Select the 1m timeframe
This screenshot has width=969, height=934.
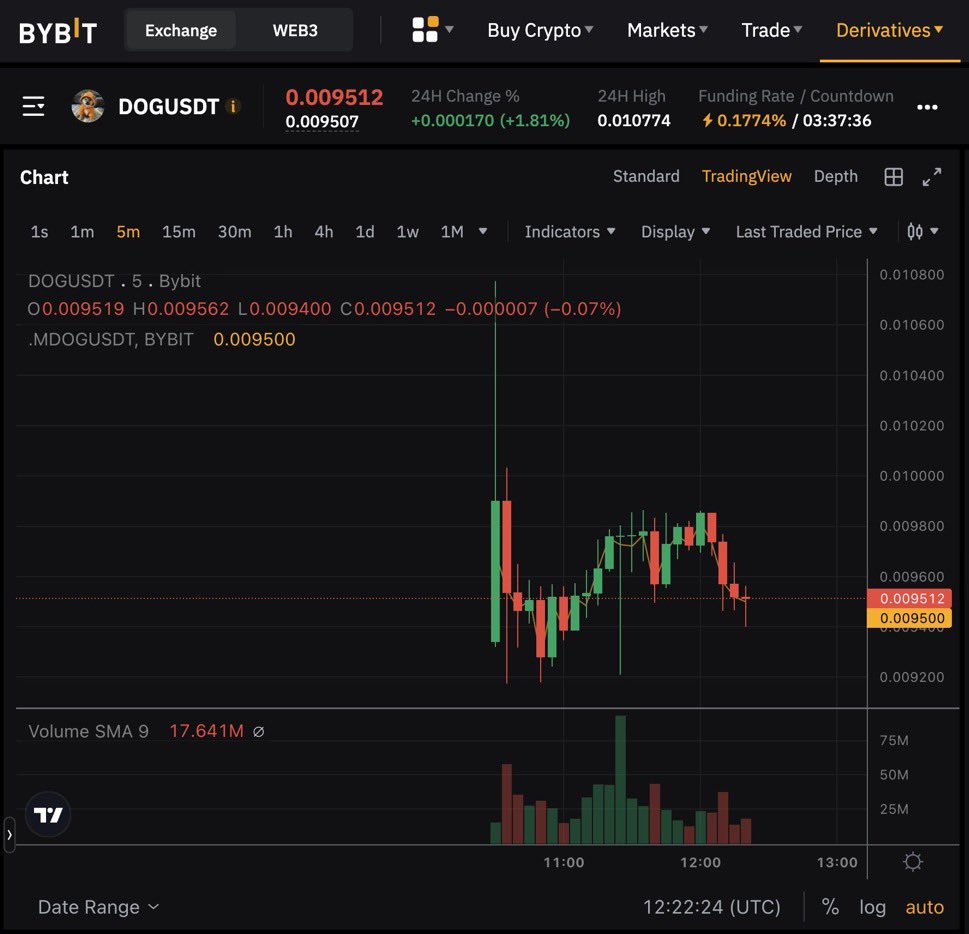tap(82, 232)
